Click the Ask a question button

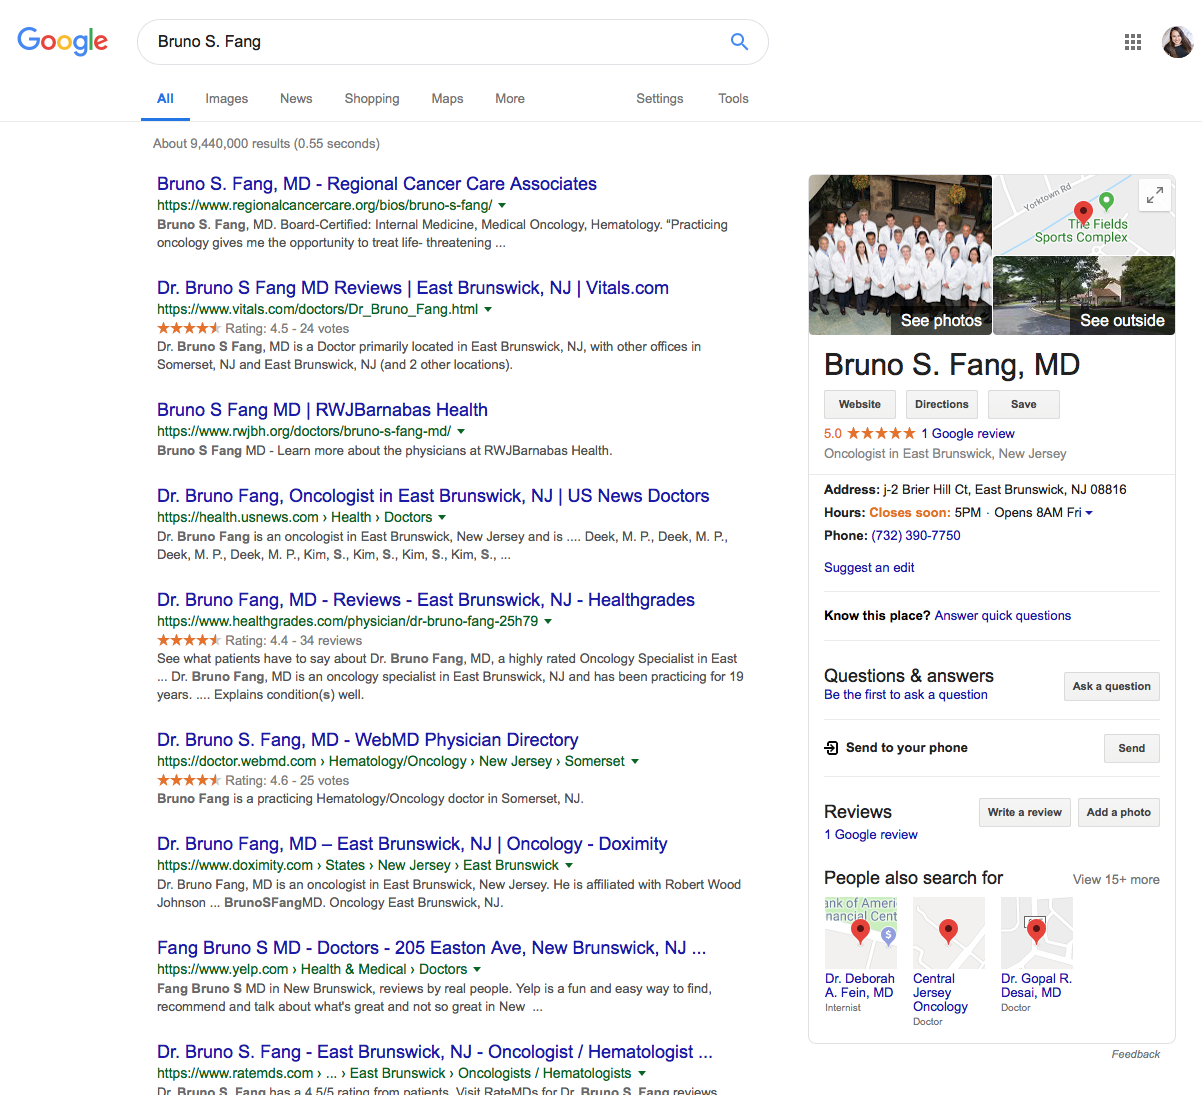(x=1112, y=686)
